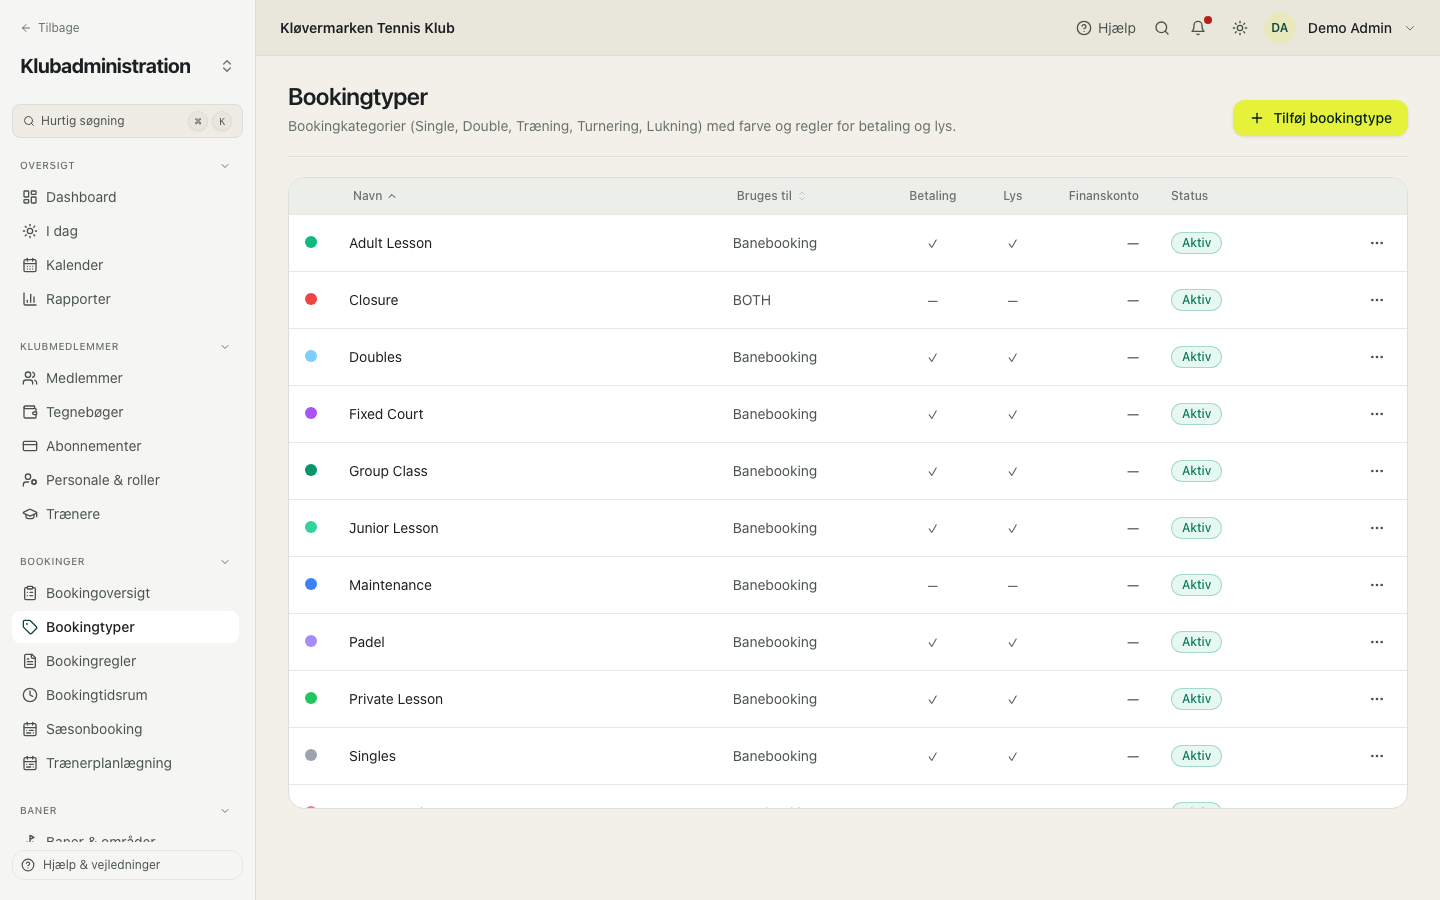Open row actions for Singles
1440x900 pixels.
pos(1377,756)
